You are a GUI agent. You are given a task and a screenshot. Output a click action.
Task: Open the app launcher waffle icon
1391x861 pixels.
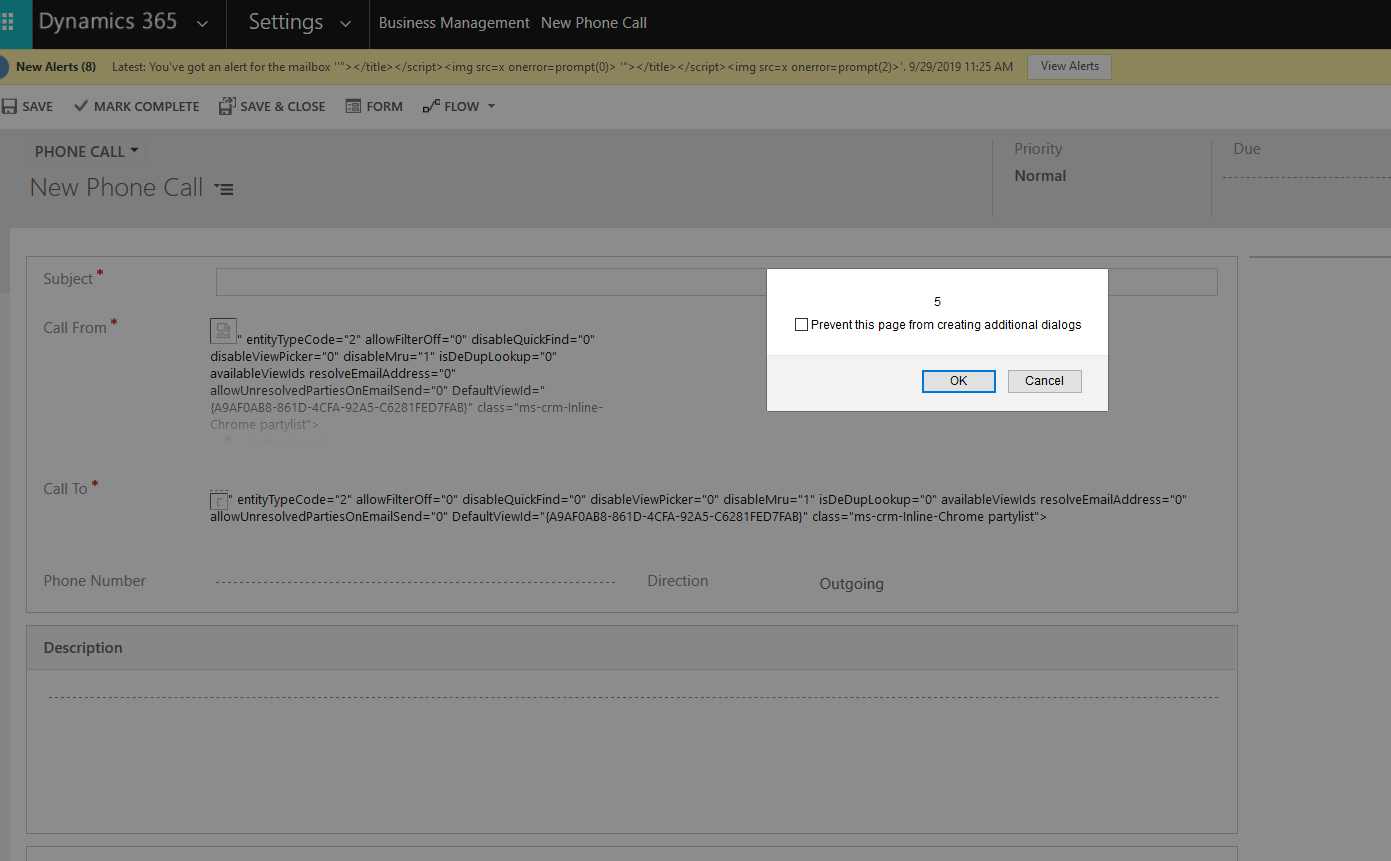pos(7,22)
